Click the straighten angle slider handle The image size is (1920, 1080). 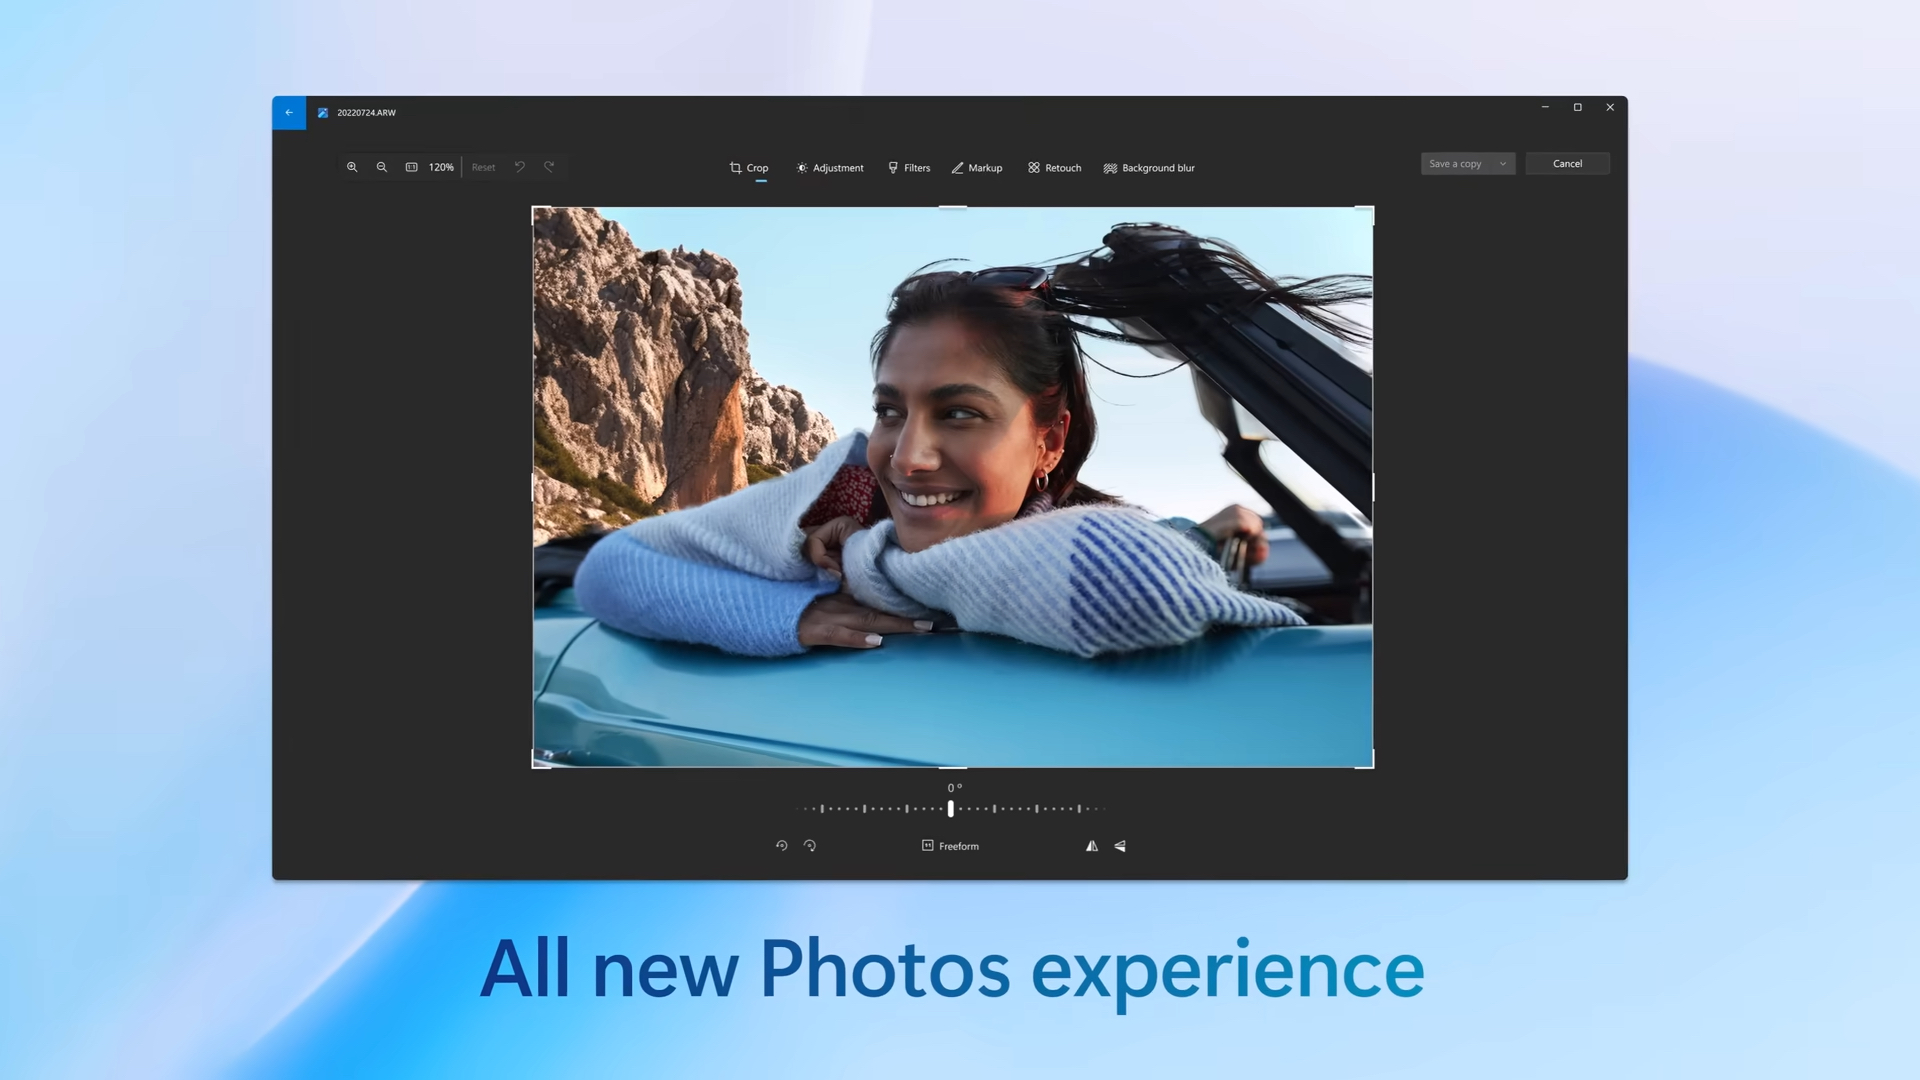coord(950,808)
